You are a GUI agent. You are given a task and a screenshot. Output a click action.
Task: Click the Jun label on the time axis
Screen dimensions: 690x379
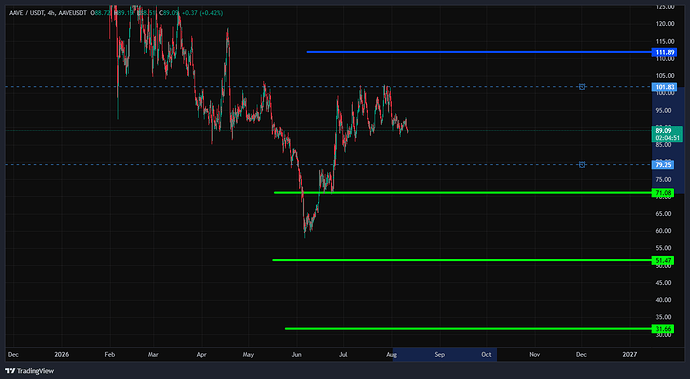point(297,354)
